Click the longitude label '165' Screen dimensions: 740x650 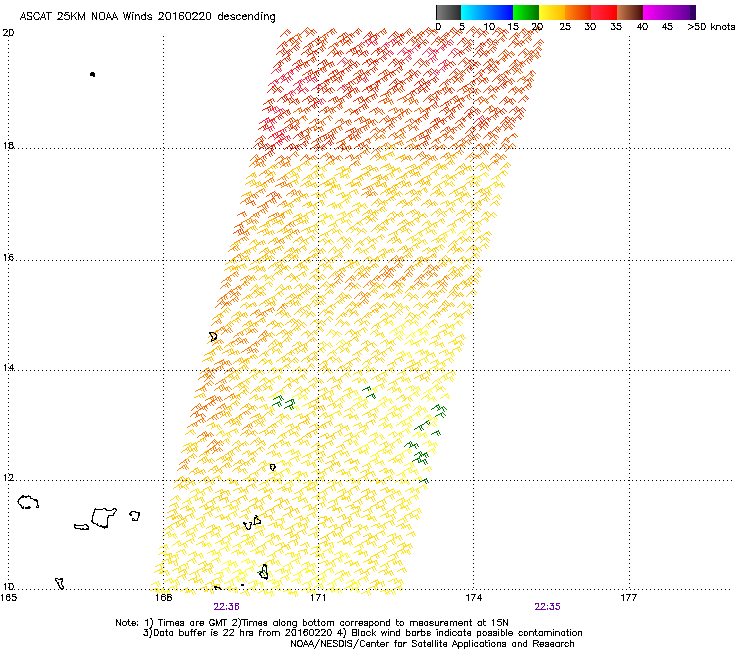(8, 598)
